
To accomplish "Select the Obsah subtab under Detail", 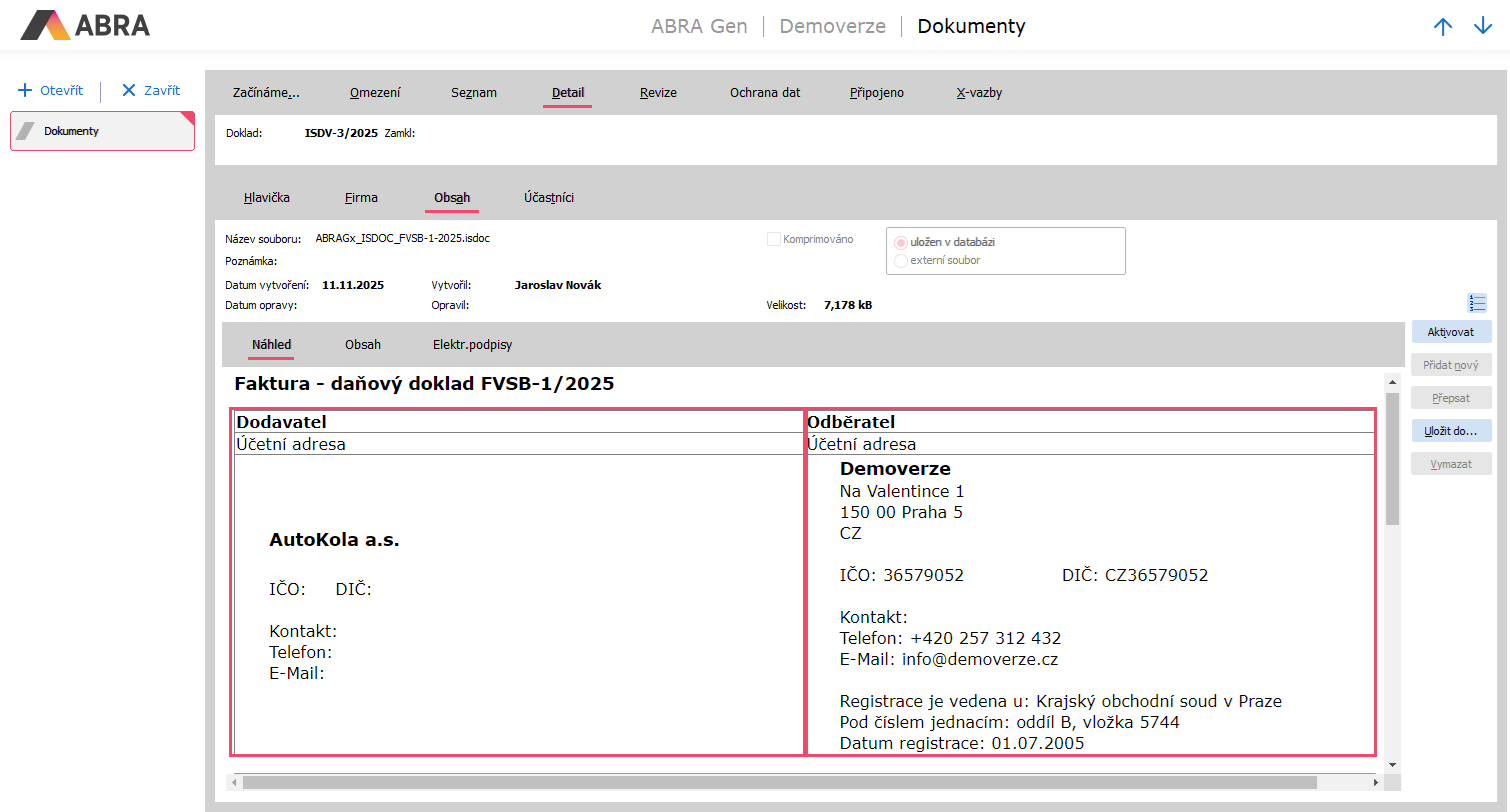I will 452,197.
